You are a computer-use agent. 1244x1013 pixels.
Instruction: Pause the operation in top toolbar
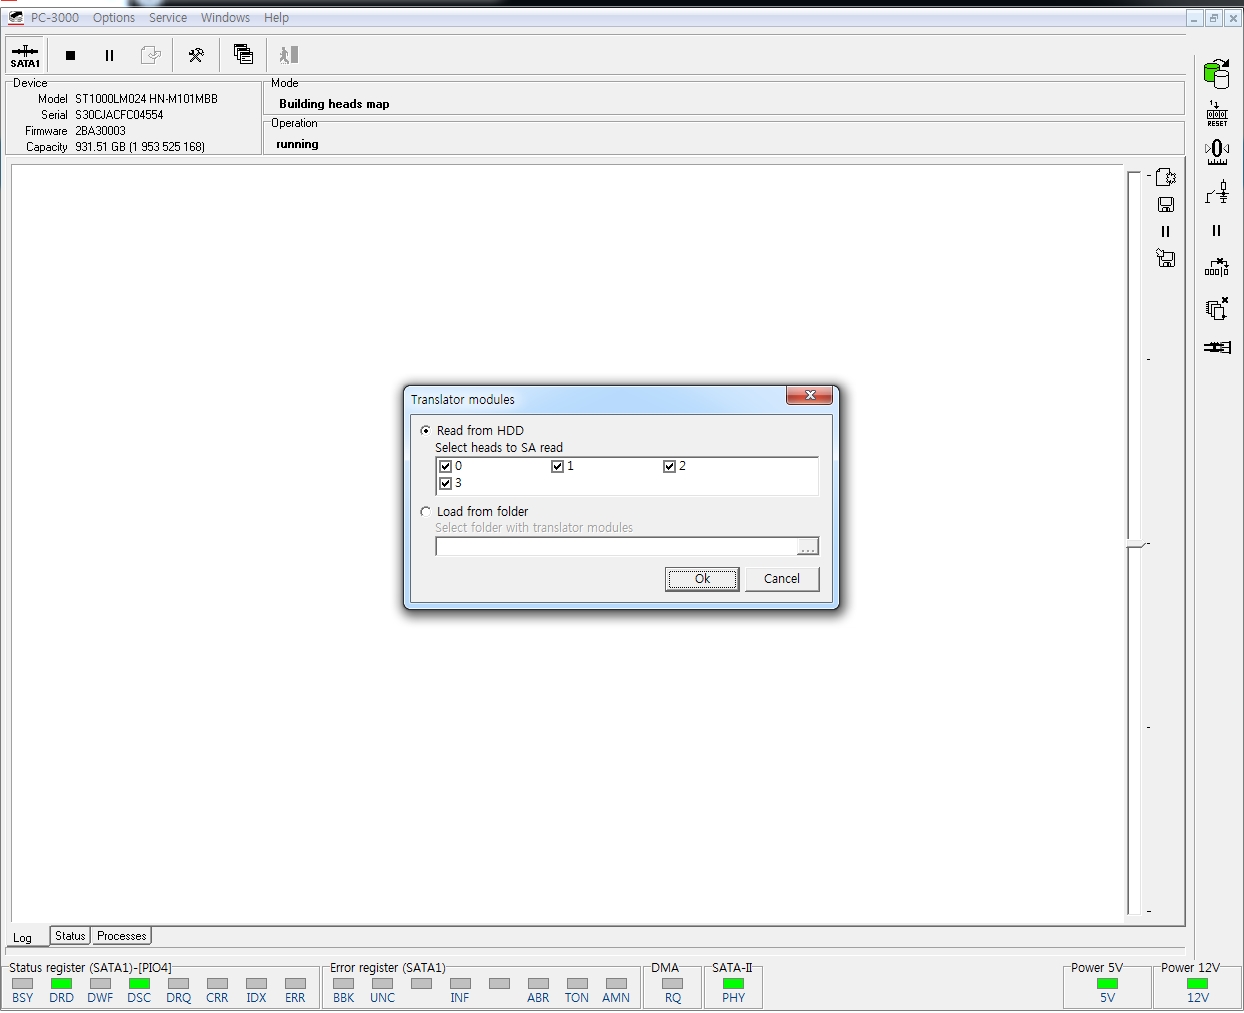tap(109, 55)
